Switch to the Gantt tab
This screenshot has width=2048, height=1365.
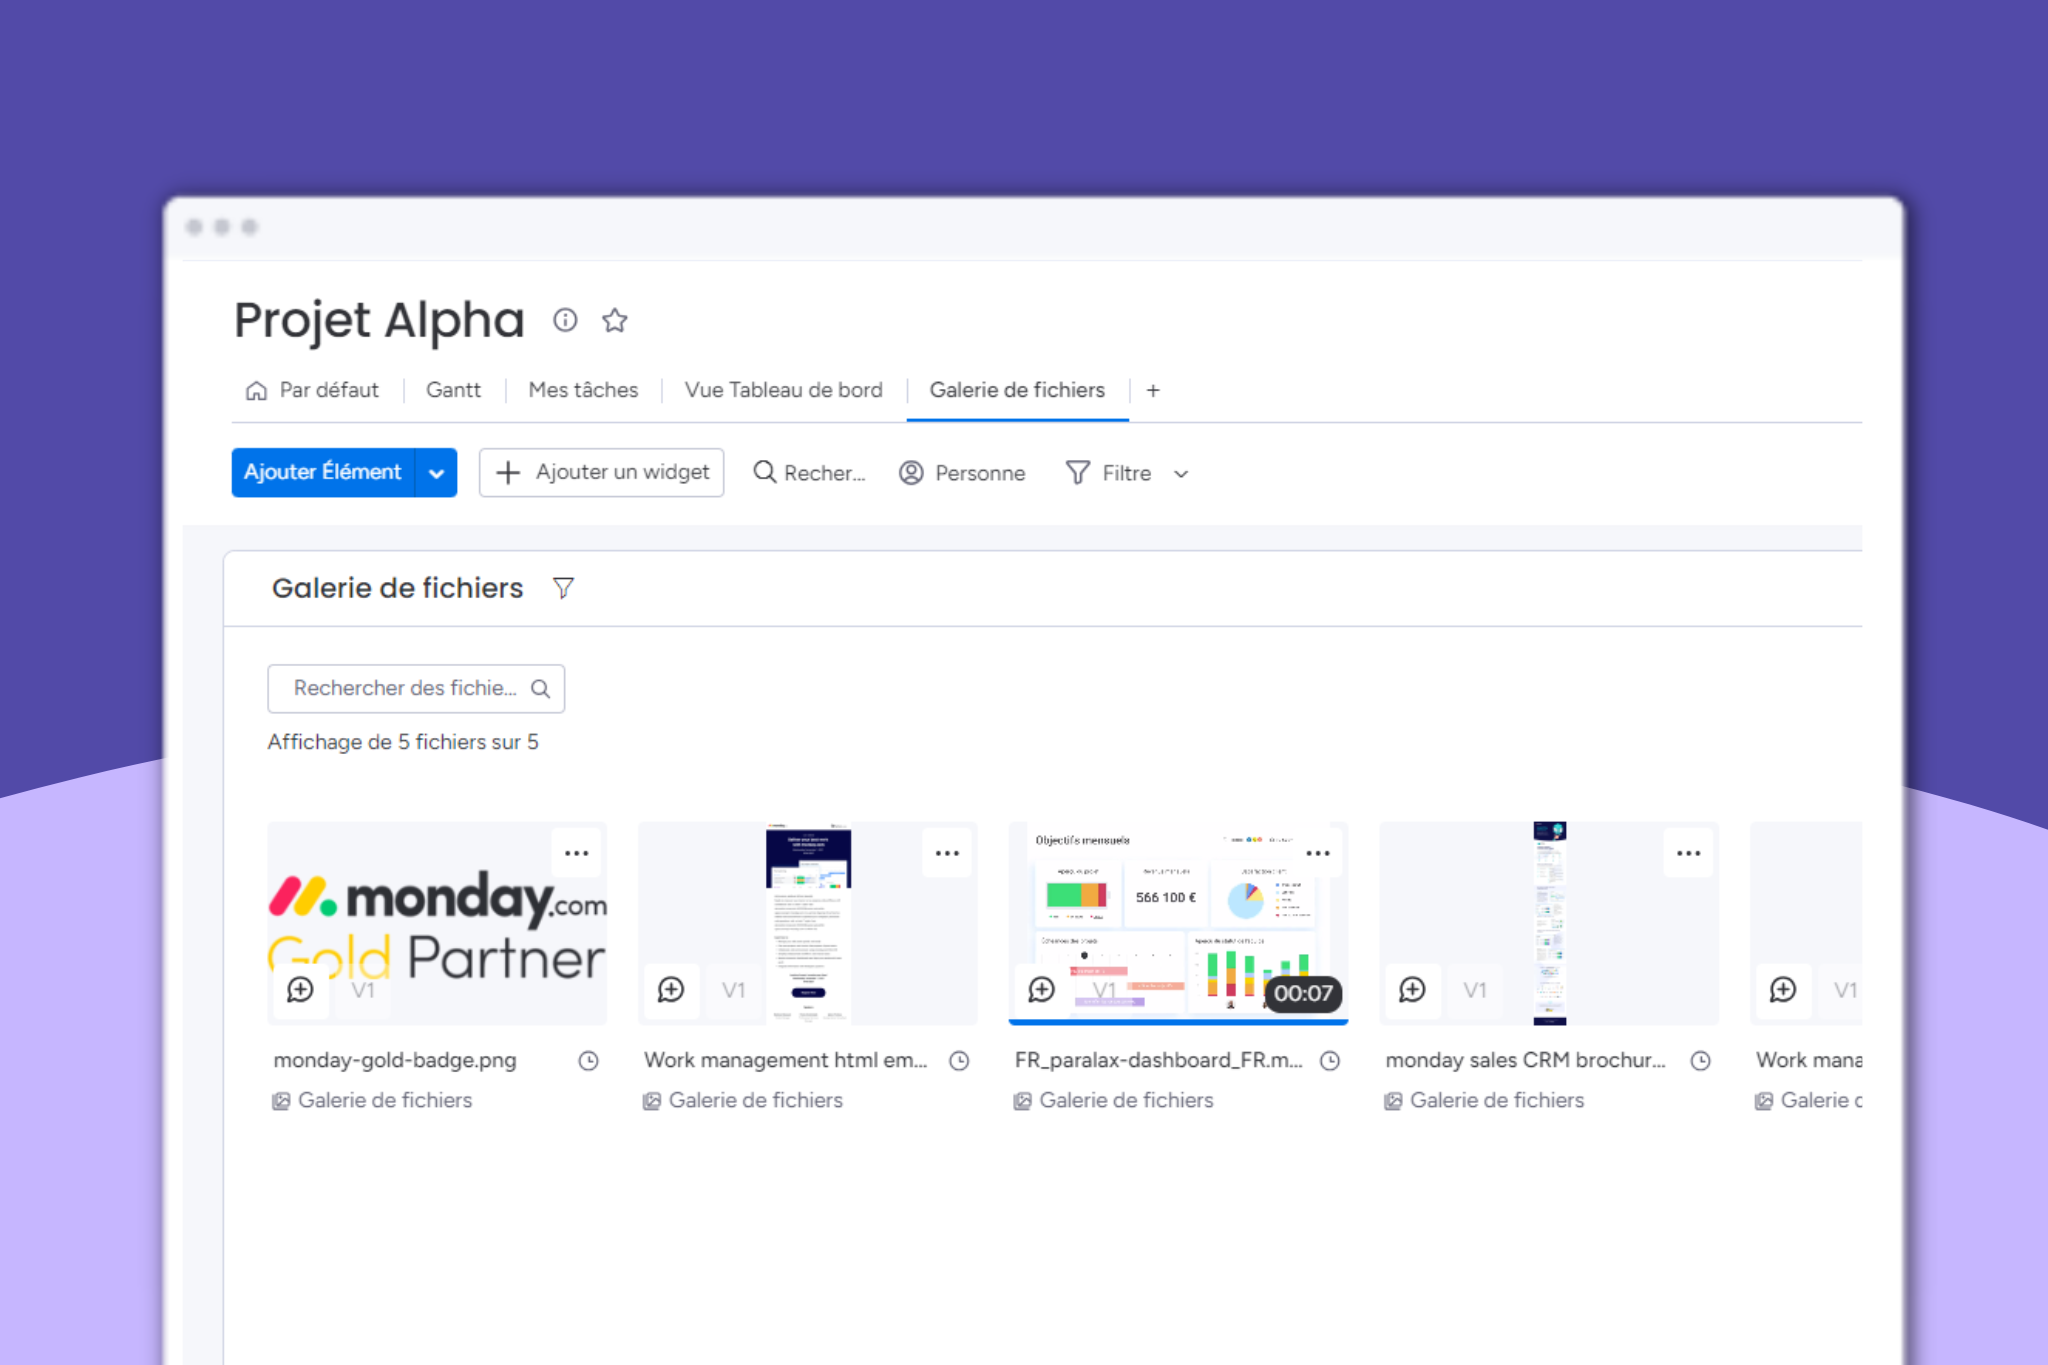tap(453, 390)
